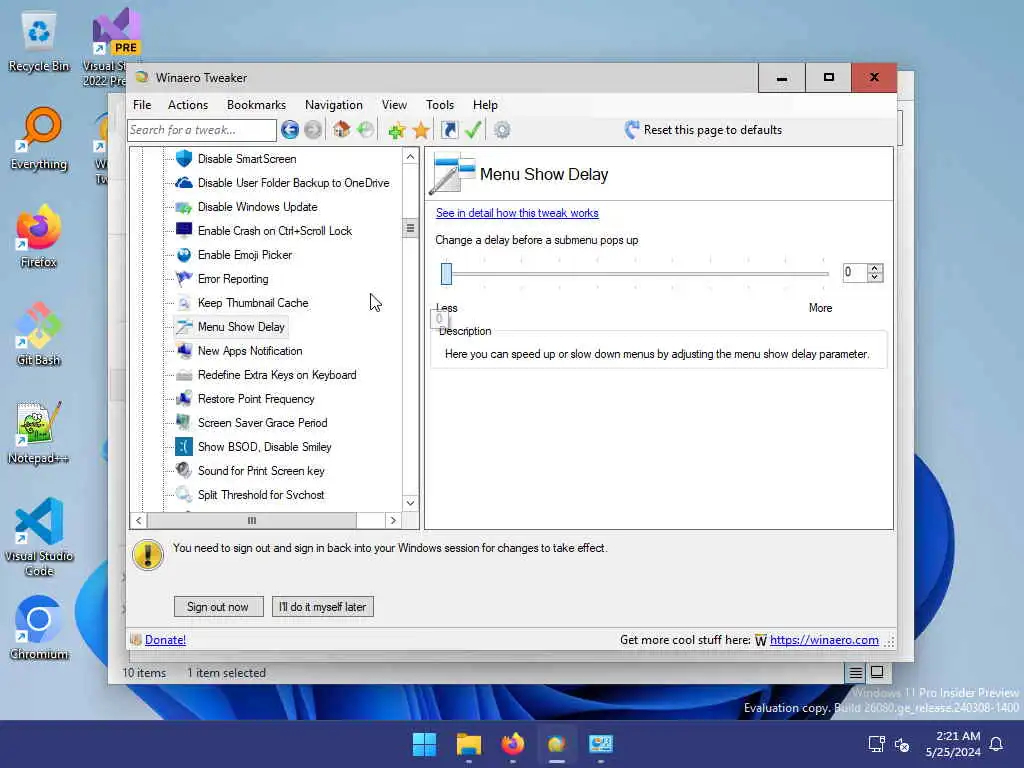Open 'See in detail how this tweak works' link
The image size is (1024, 768).
click(517, 213)
